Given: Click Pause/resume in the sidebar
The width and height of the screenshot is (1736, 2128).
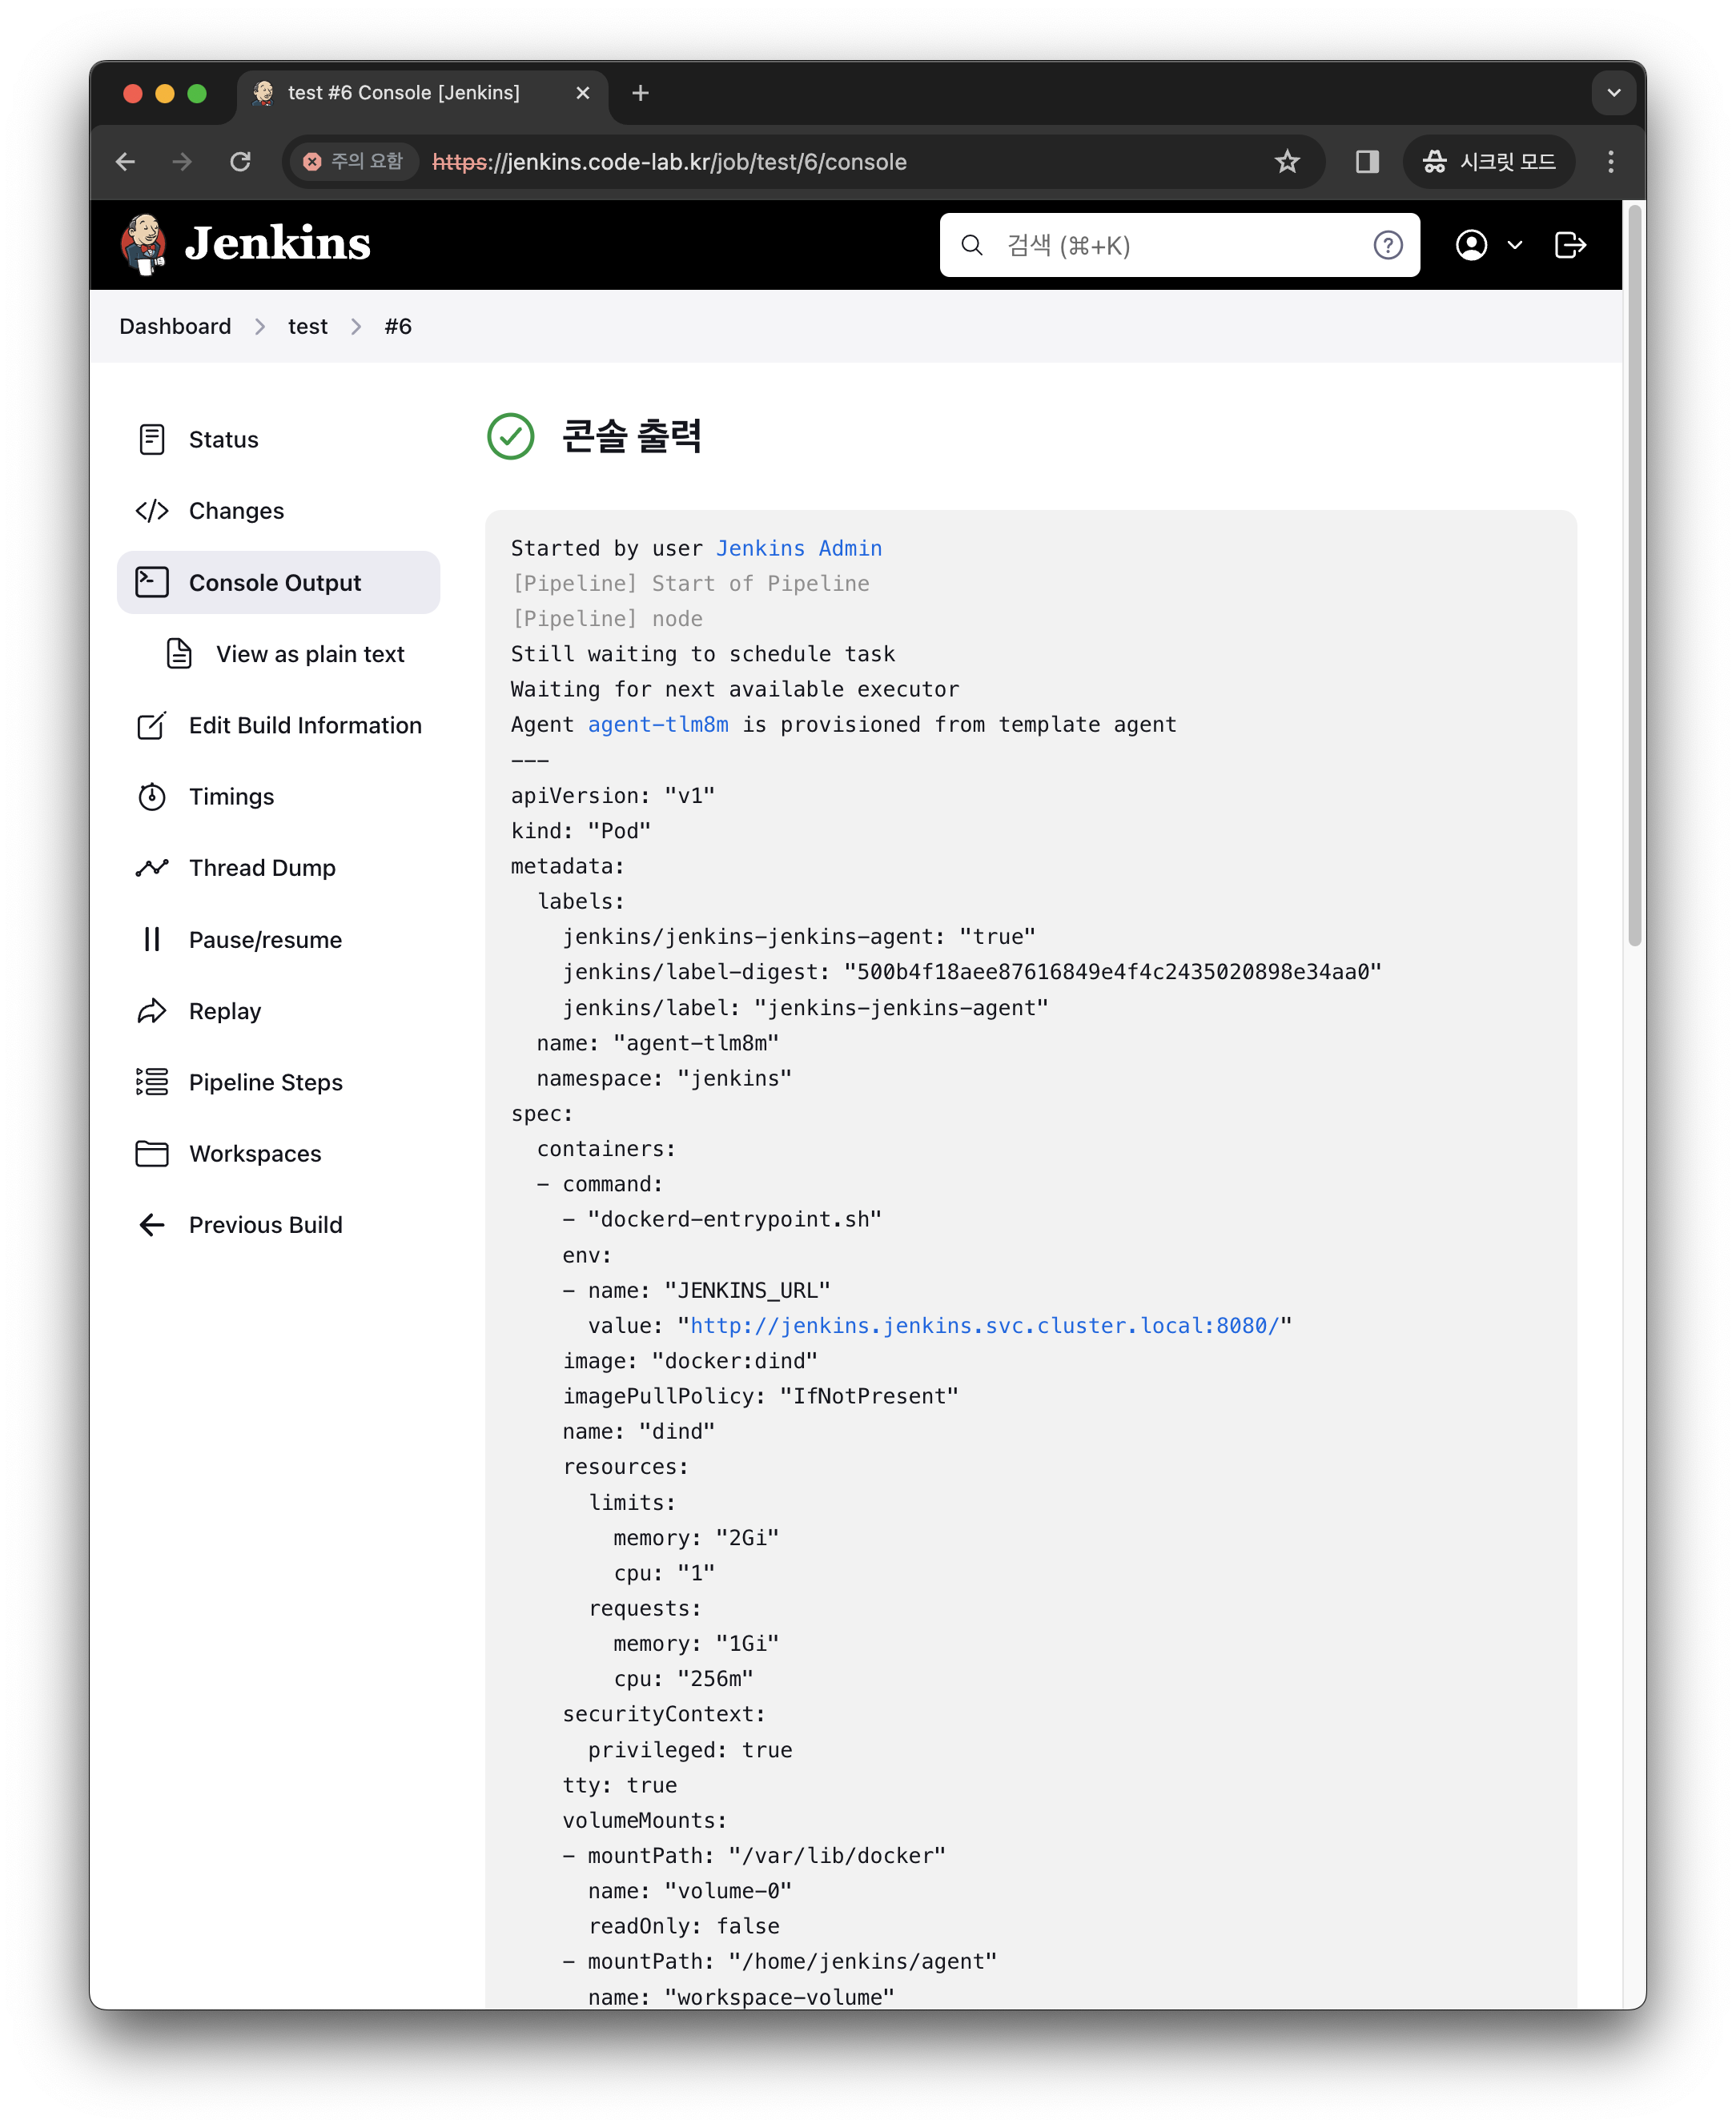Looking at the screenshot, I should 265,940.
